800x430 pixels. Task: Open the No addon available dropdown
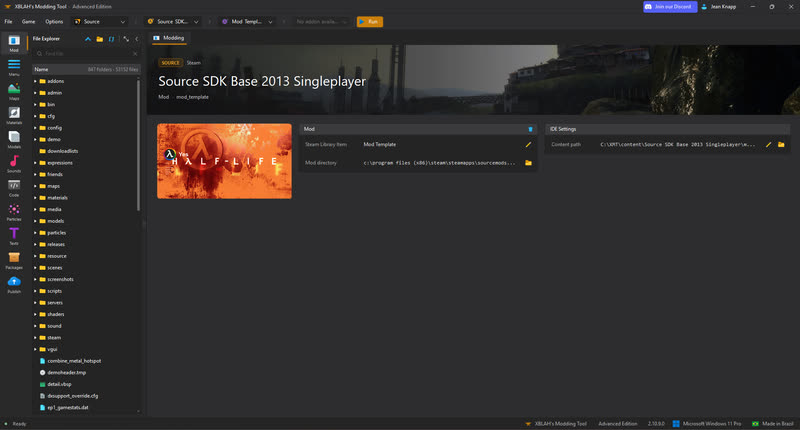322,21
